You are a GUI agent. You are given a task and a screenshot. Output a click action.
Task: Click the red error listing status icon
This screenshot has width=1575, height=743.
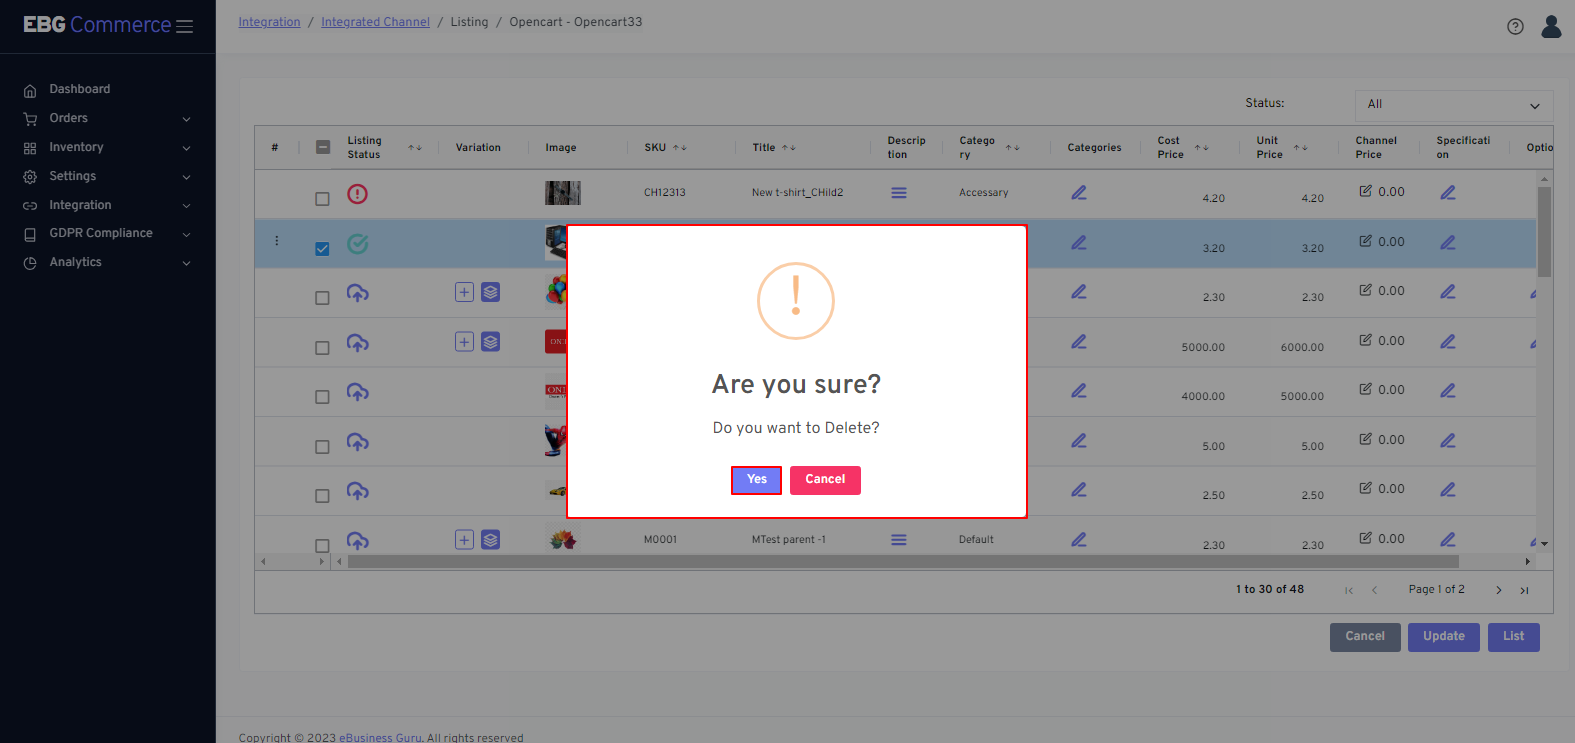[357, 194]
